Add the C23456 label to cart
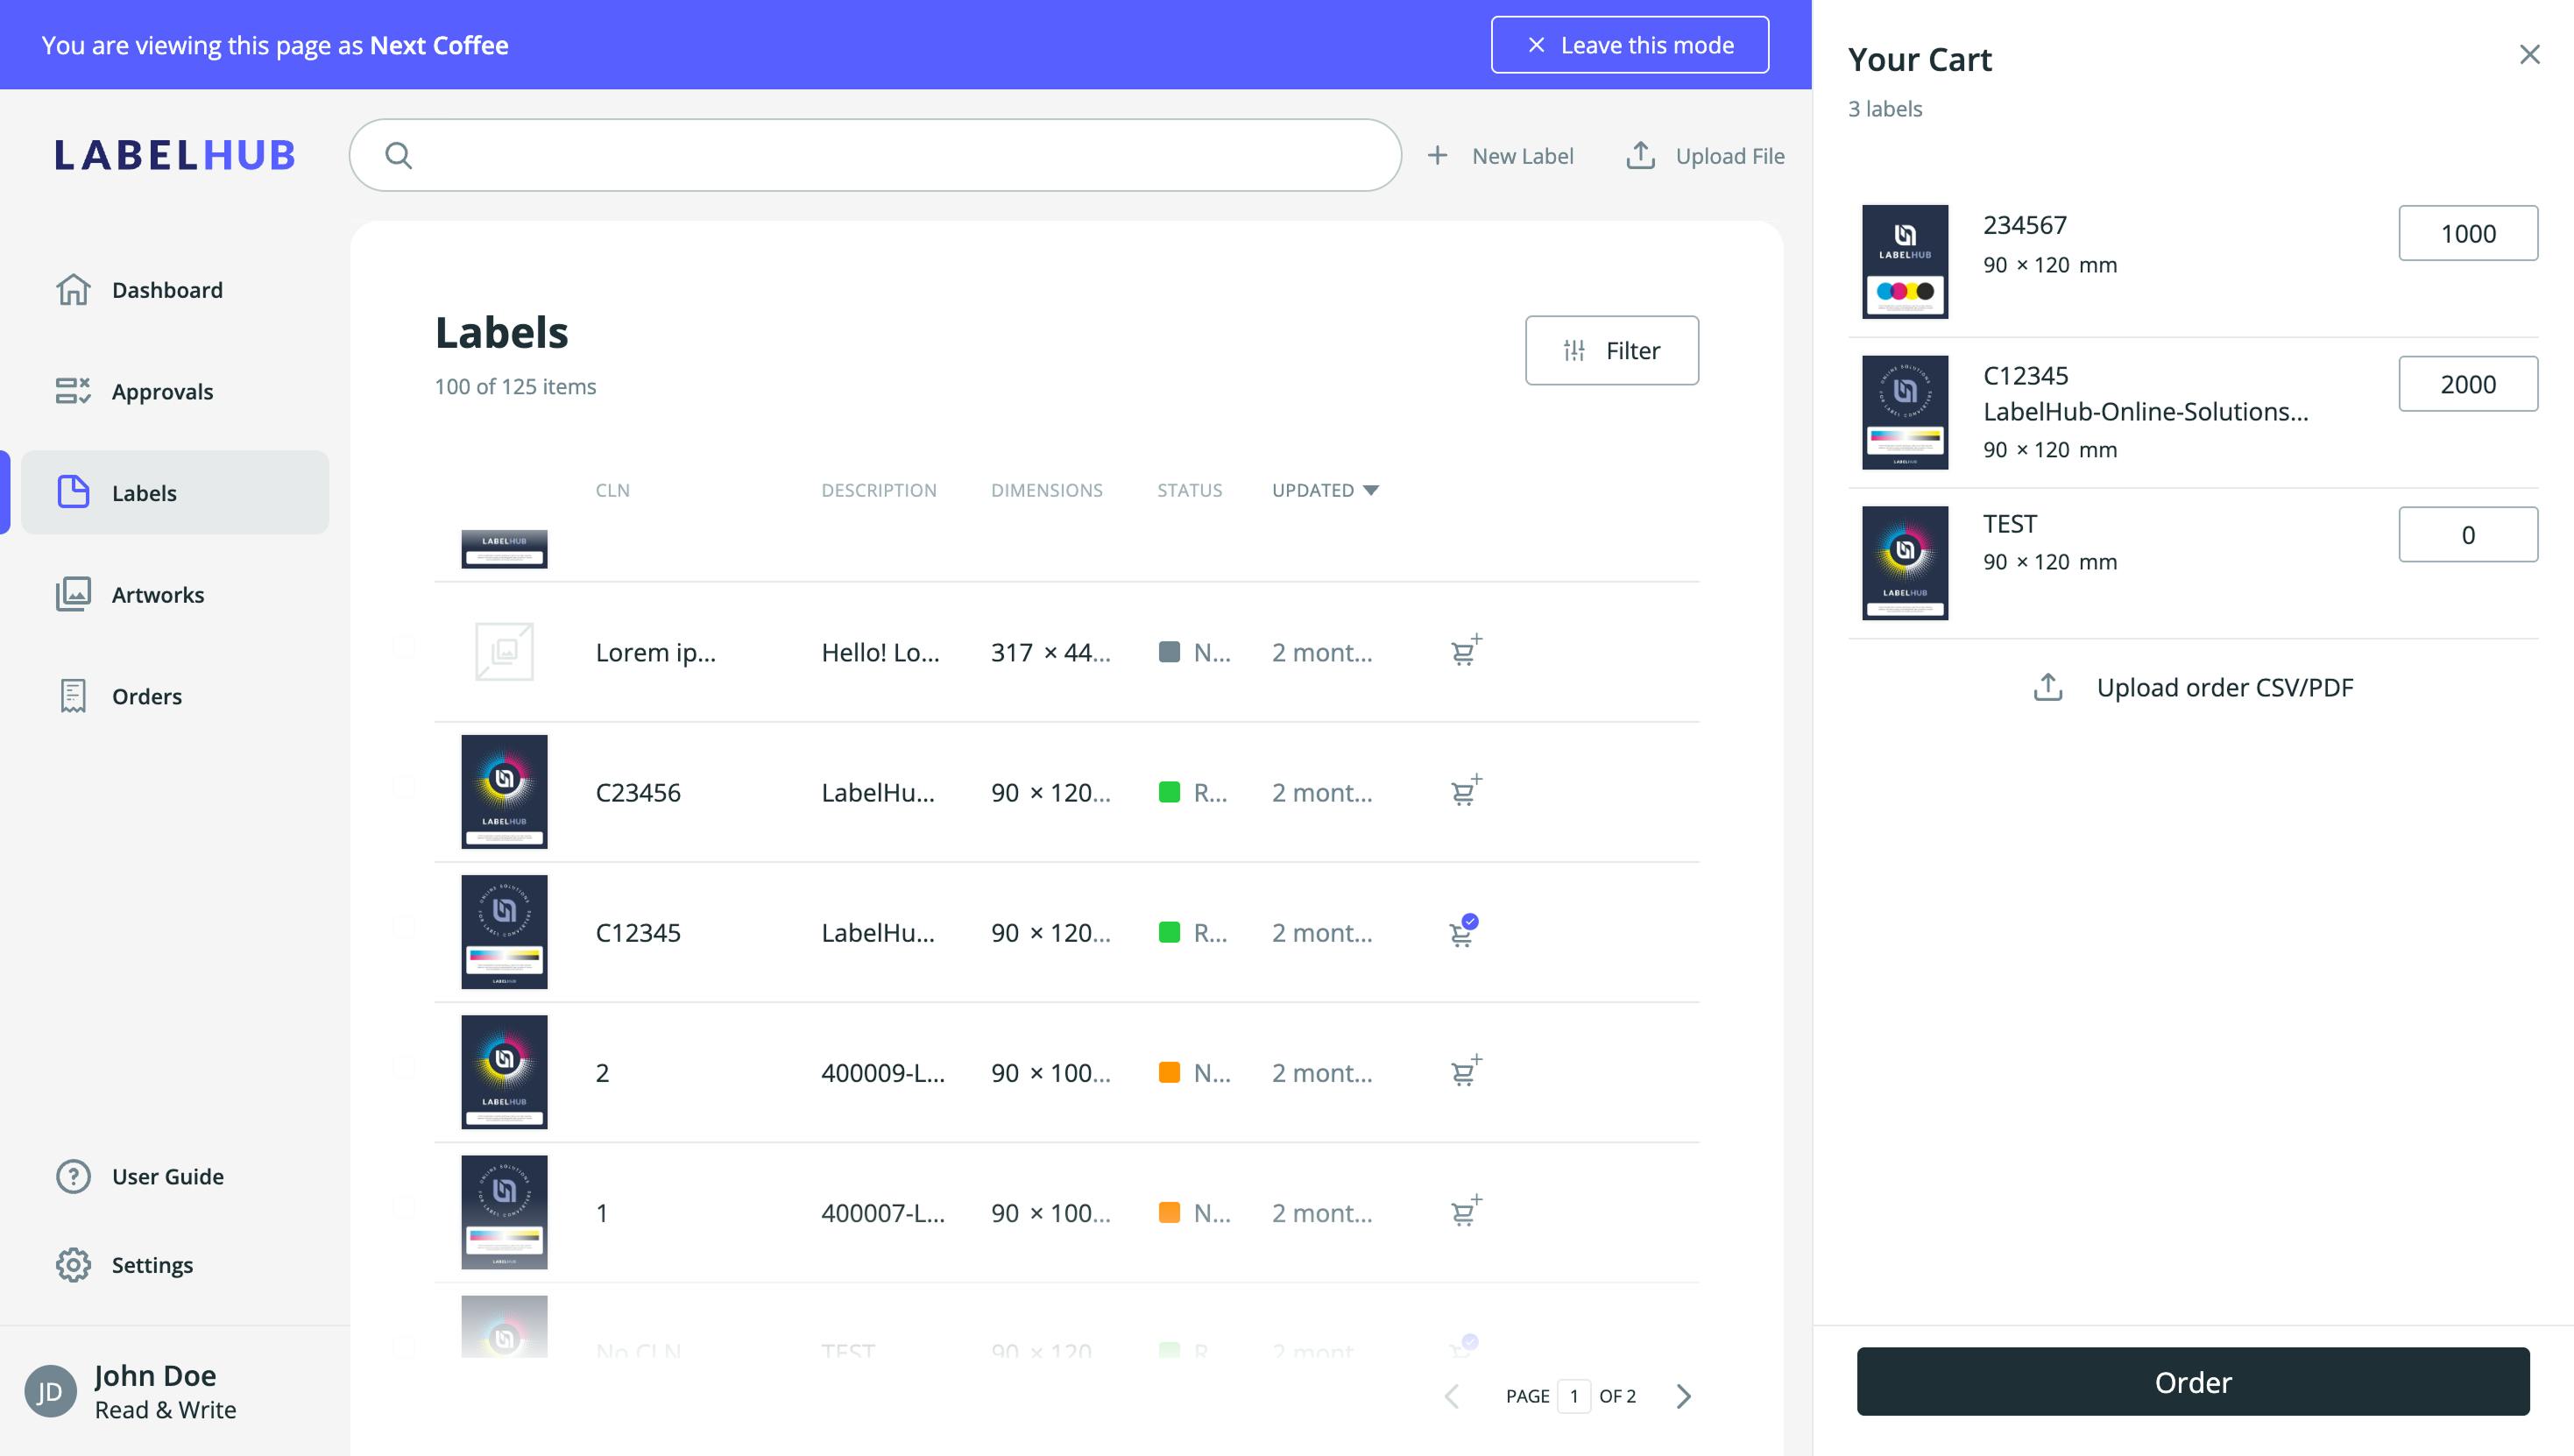Image resolution: width=2574 pixels, height=1456 pixels. (x=1464, y=792)
